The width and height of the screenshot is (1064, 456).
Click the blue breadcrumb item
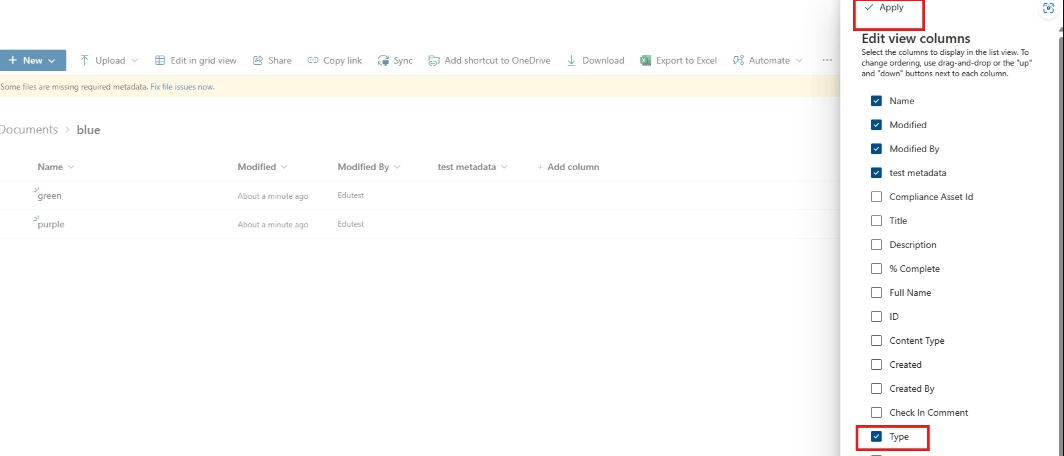click(88, 130)
